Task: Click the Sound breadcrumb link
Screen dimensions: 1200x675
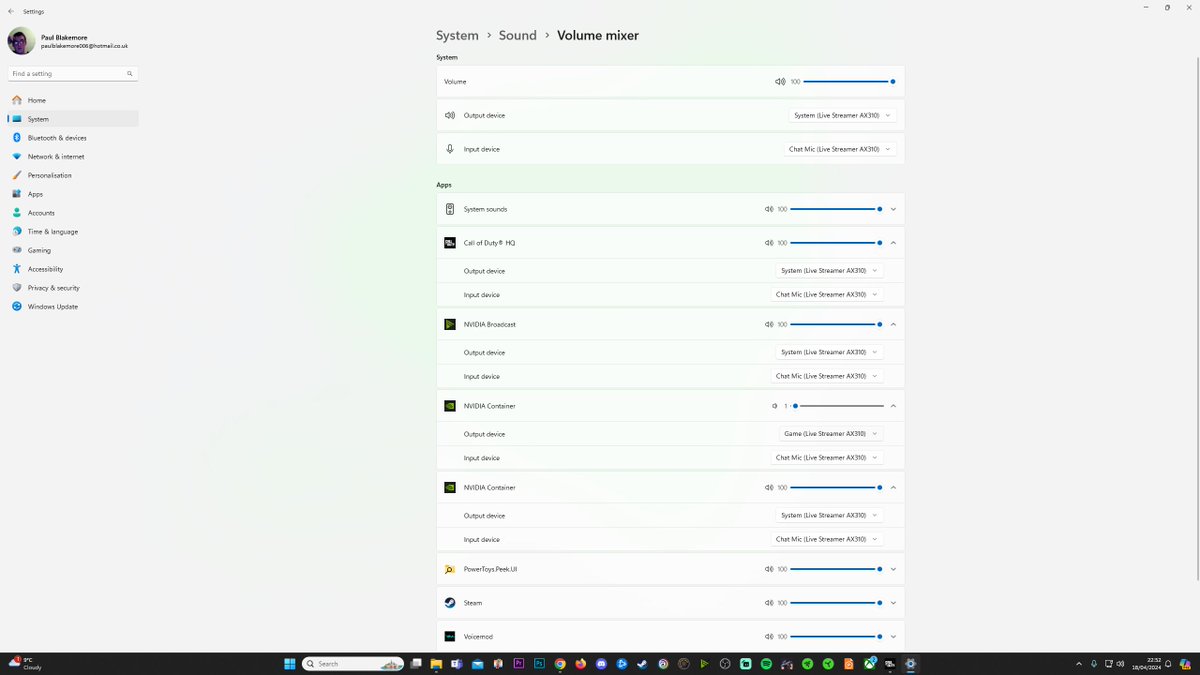Action: click(518, 35)
